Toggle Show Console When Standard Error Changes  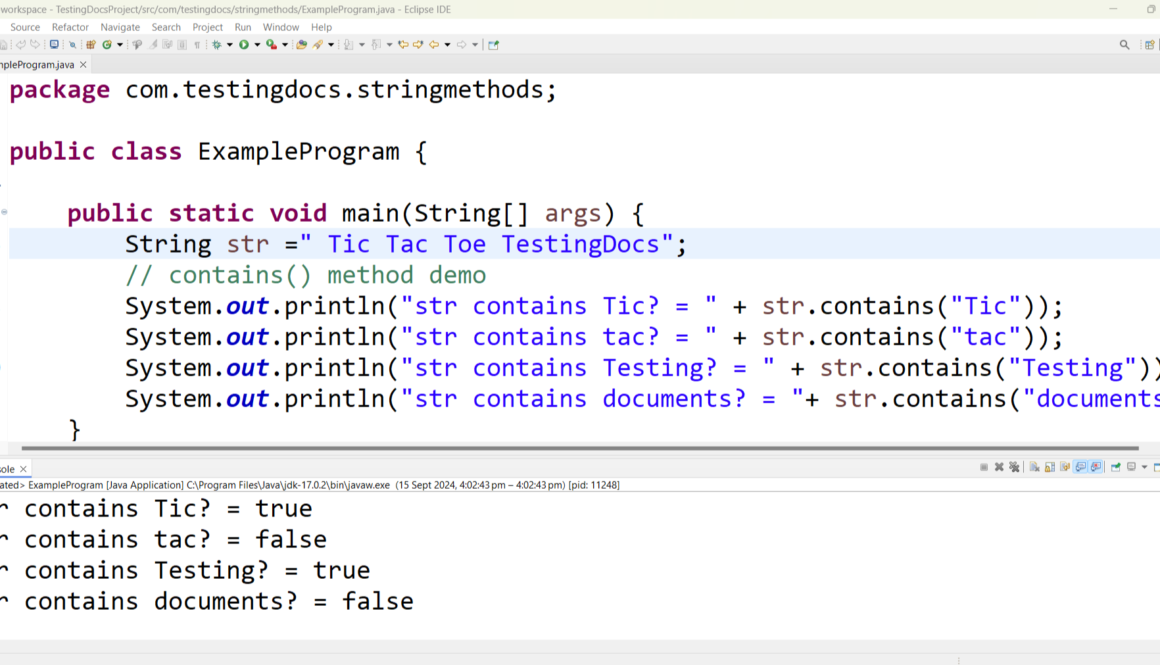1096,467
